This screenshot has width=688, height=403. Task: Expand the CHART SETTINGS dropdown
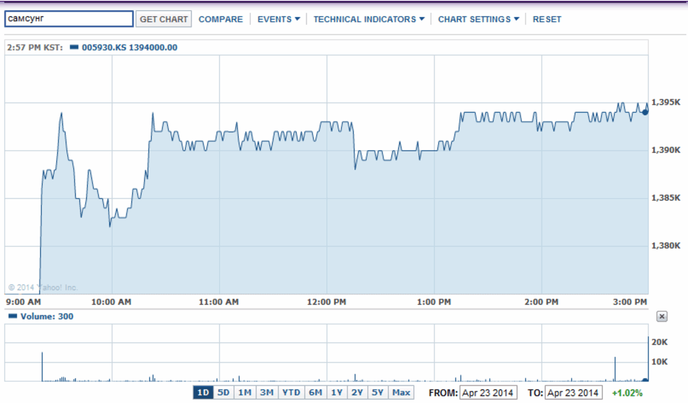tap(478, 19)
